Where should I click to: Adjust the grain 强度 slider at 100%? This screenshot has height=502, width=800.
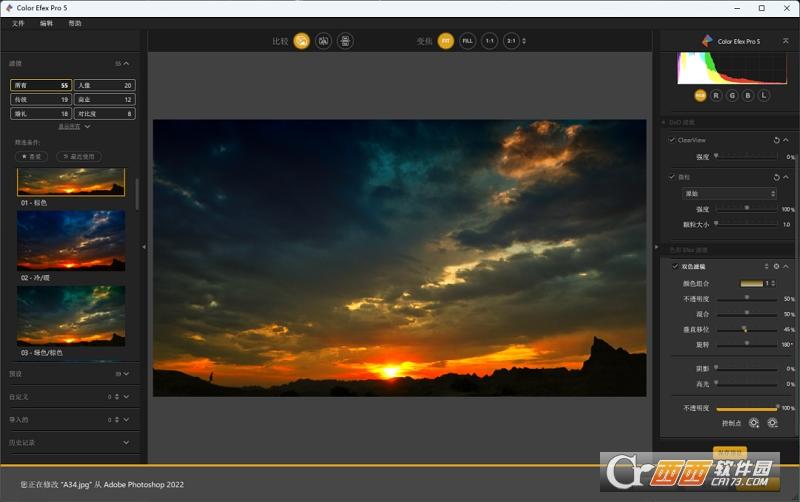coord(746,209)
